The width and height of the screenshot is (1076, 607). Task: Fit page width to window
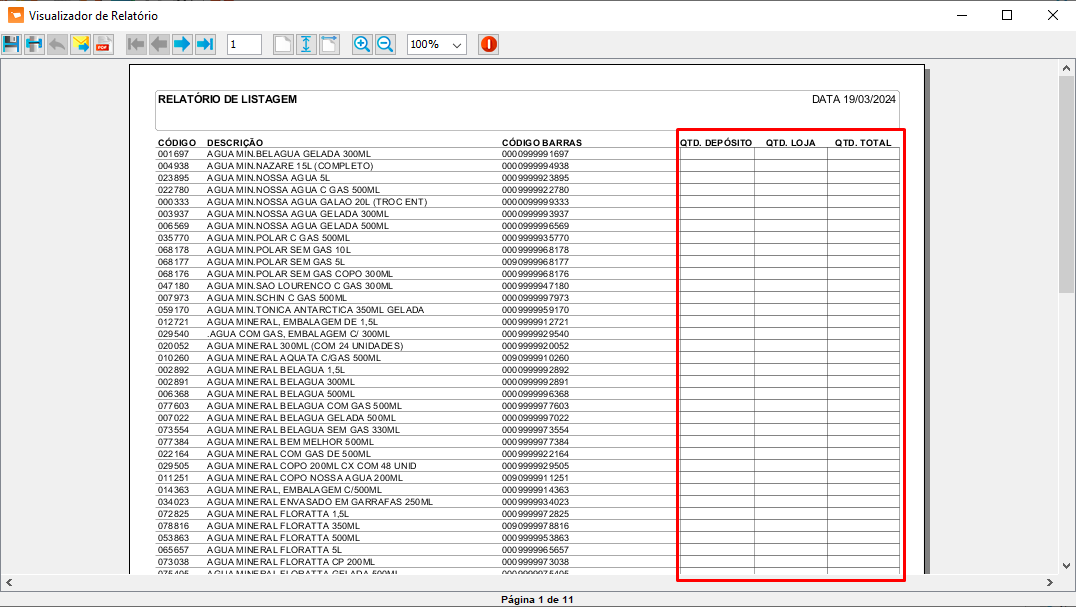[329, 45]
